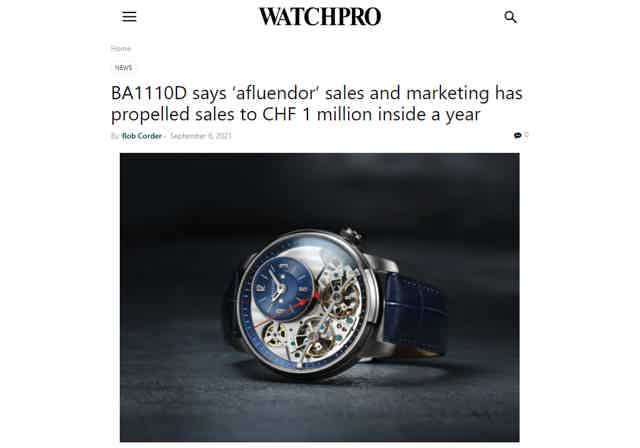640x448 pixels.
Task: Click the watch crown in the photo
Action: pyautogui.click(x=351, y=234)
